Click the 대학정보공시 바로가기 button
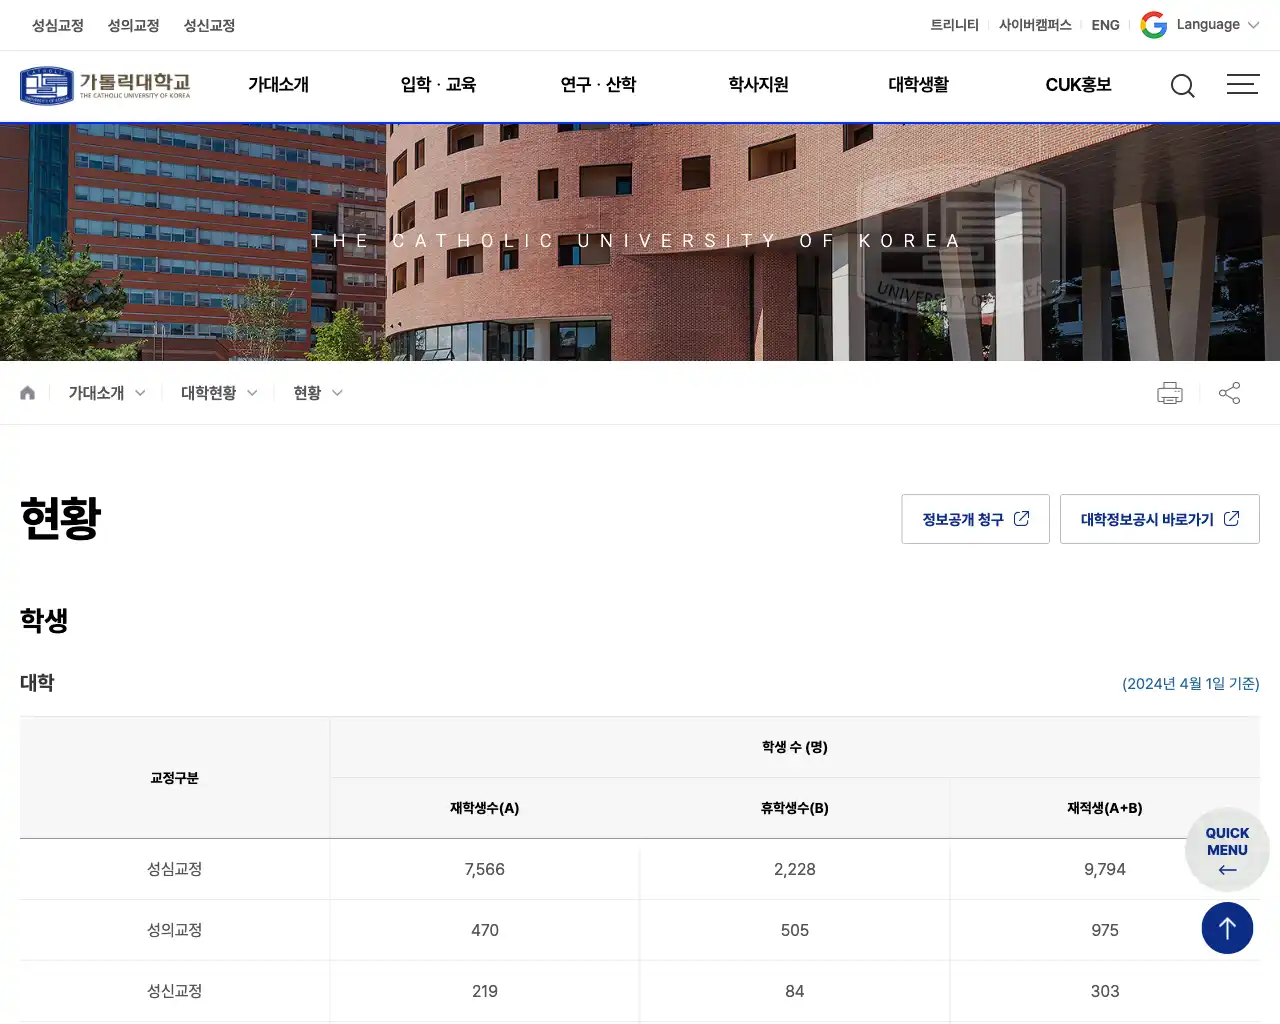This screenshot has height=1024, width=1280. (1160, 519)
